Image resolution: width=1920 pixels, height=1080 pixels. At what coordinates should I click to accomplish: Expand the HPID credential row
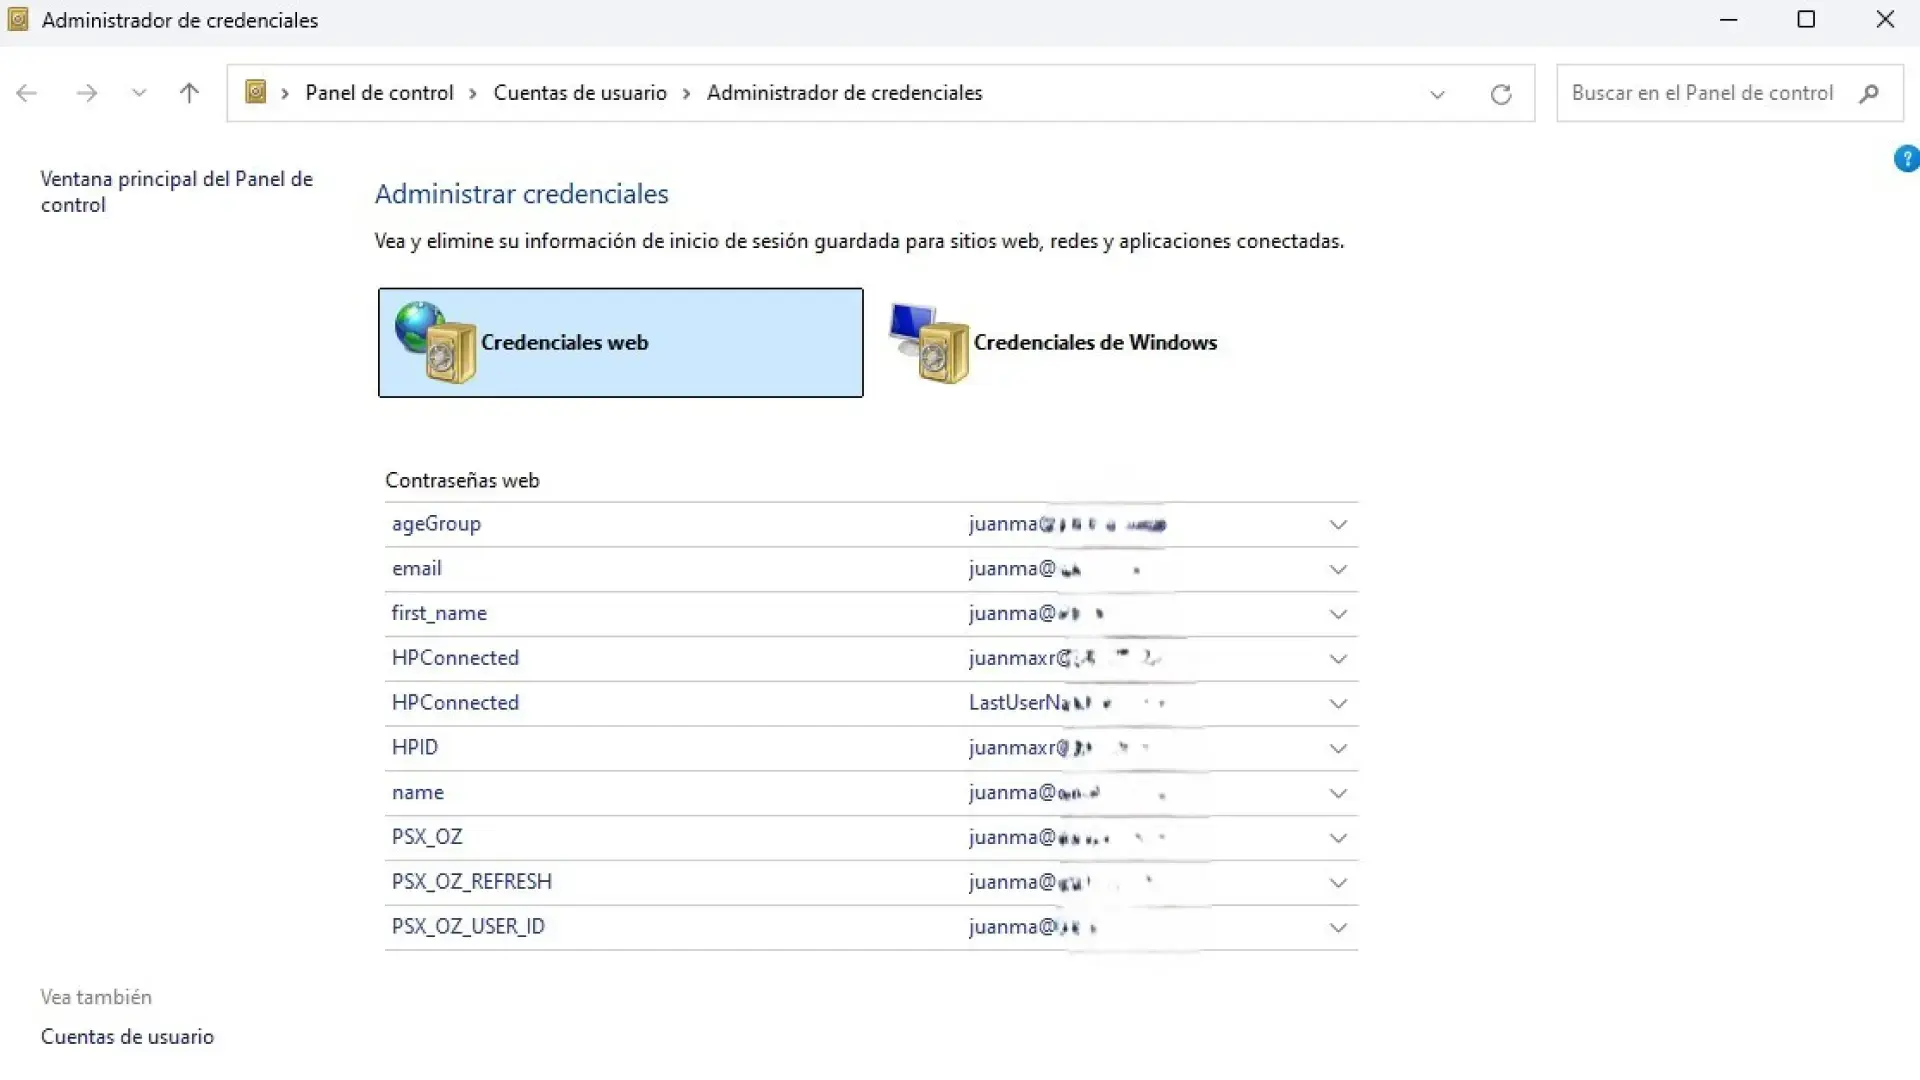pyautogui.click(x=1337, y=748)
